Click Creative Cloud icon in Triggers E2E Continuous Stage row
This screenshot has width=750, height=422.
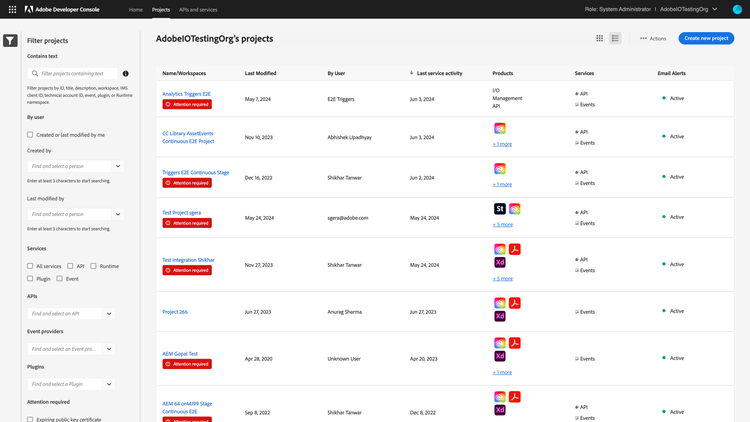click(500, 168)
